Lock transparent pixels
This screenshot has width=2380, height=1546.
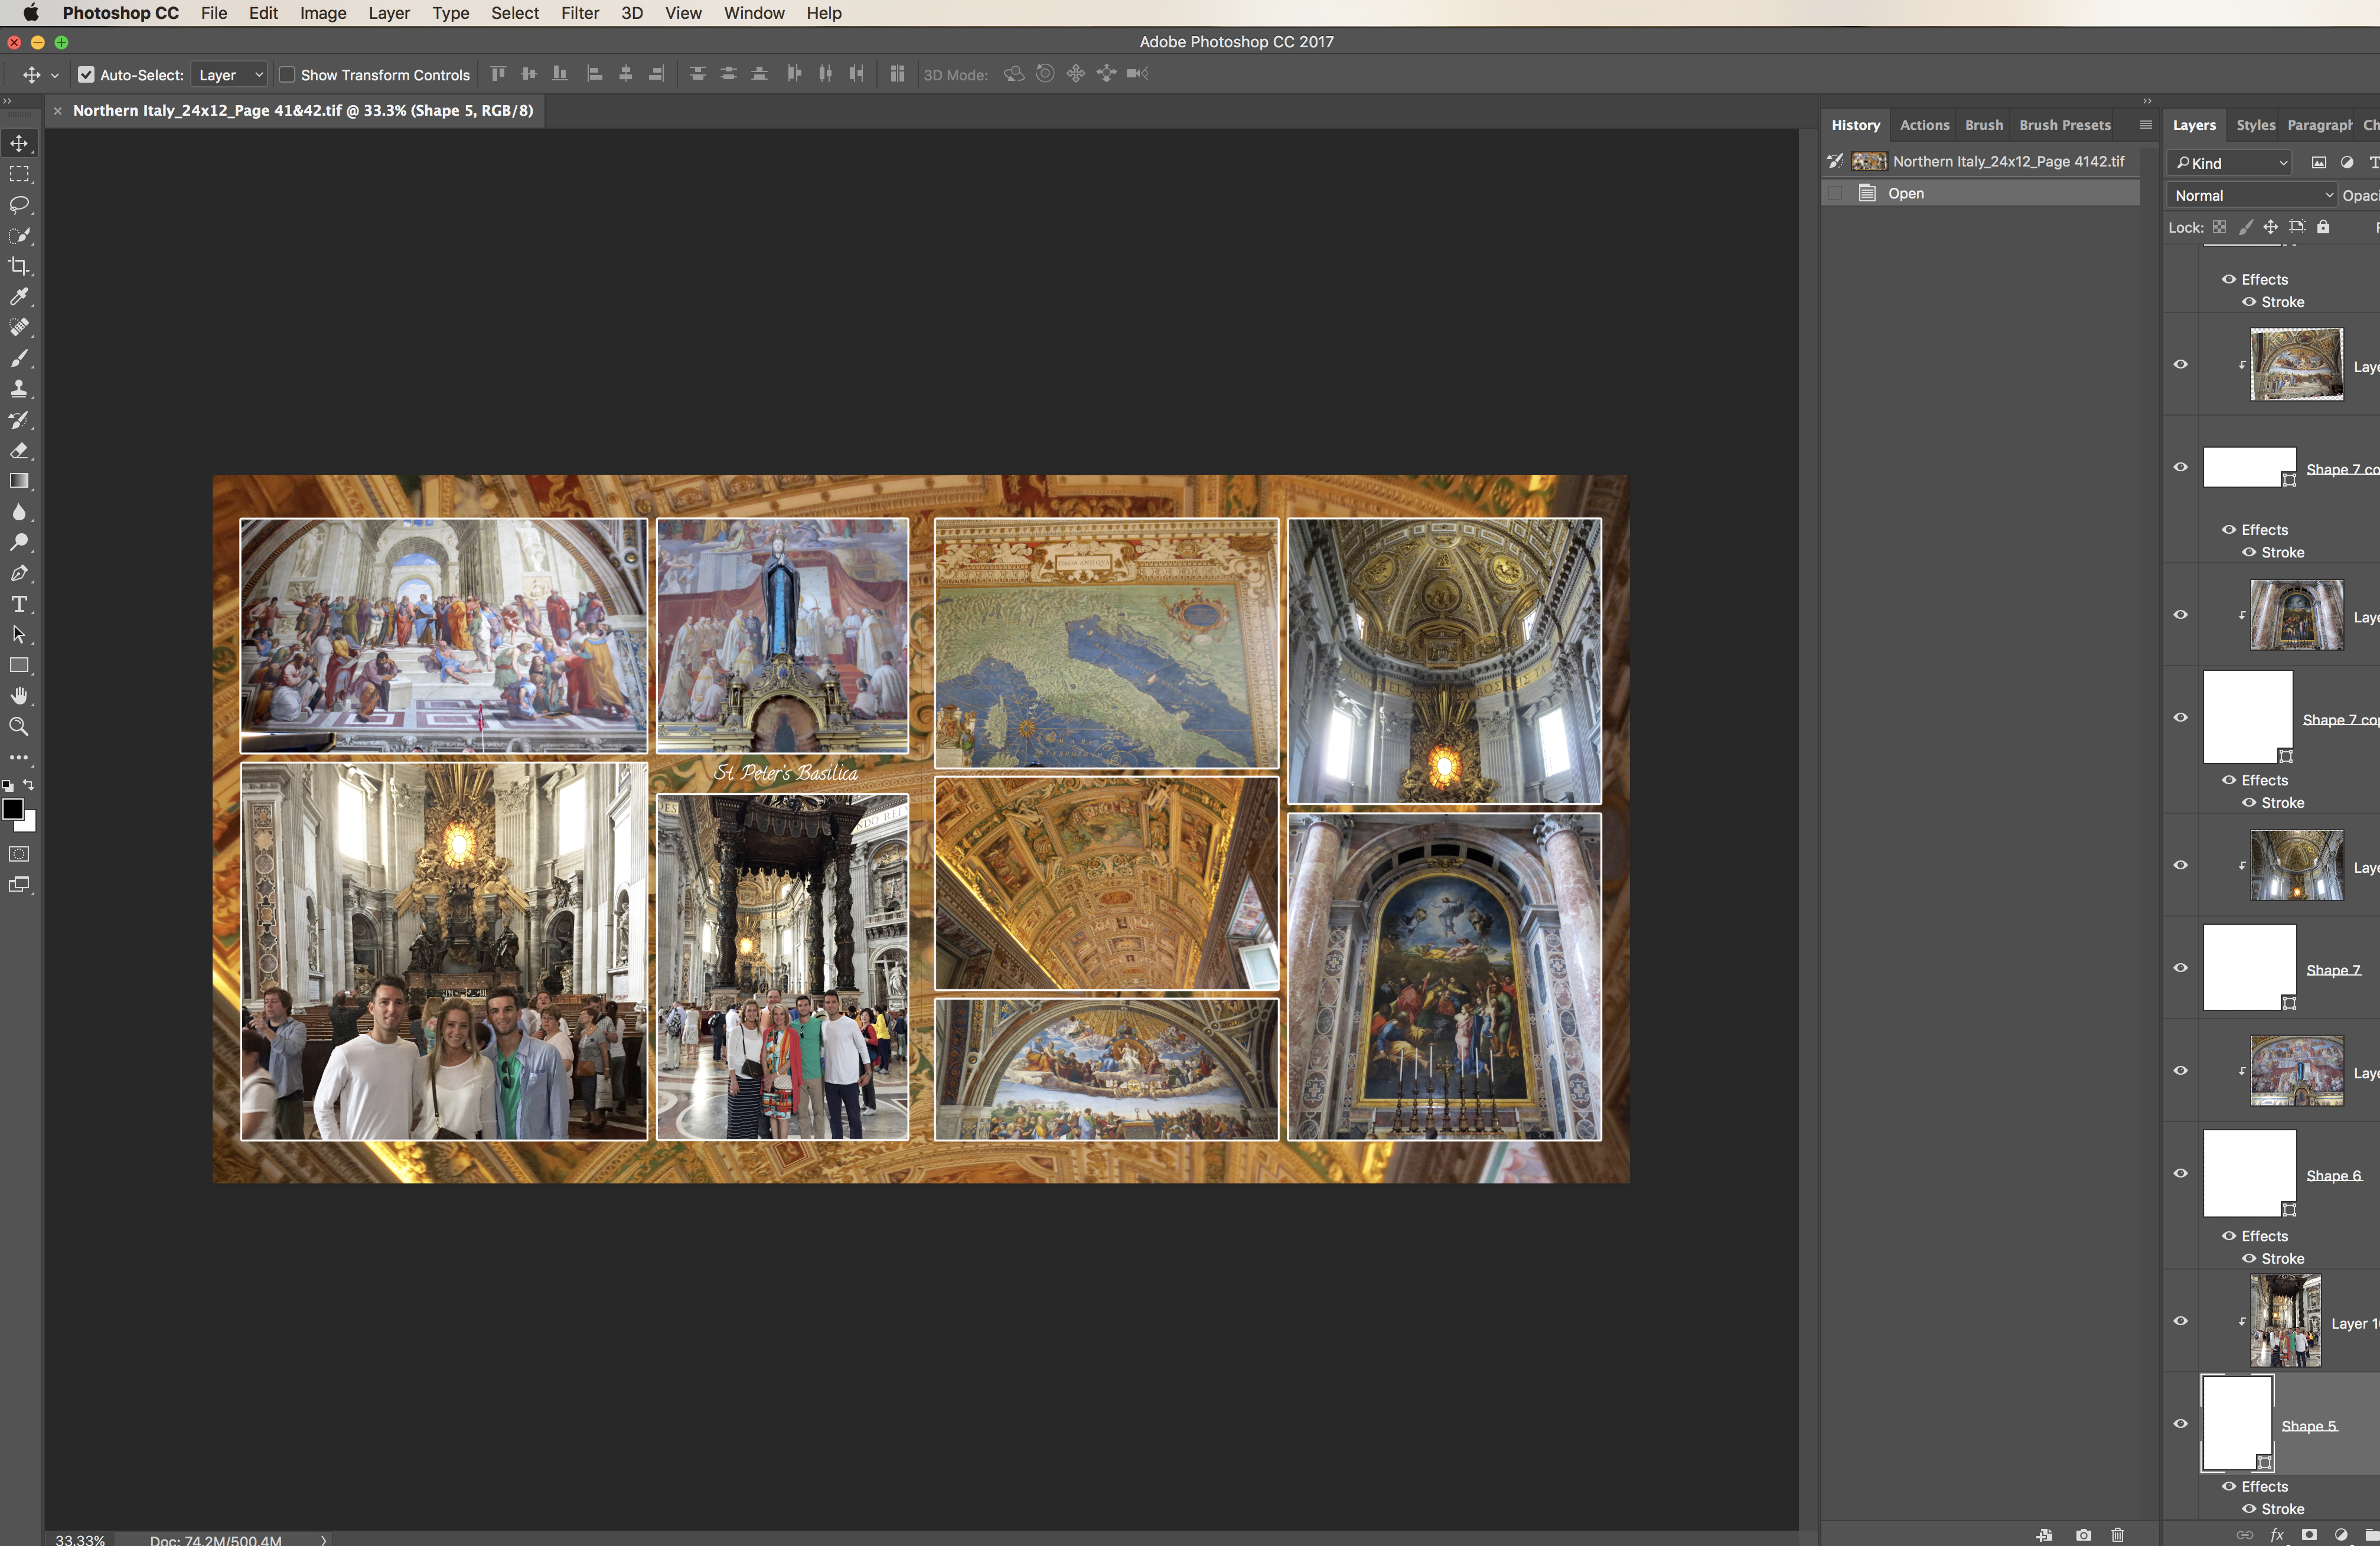coord(2219,227)
